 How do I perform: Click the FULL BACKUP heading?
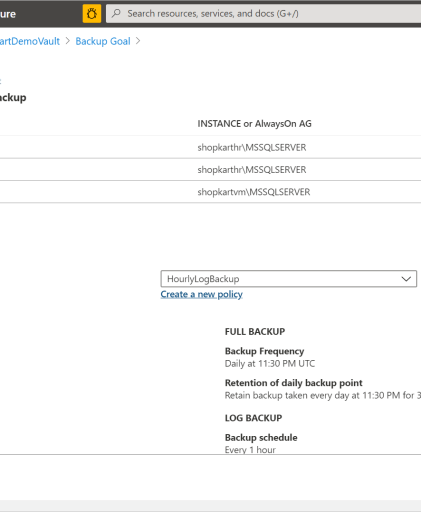tap(255, 332)
